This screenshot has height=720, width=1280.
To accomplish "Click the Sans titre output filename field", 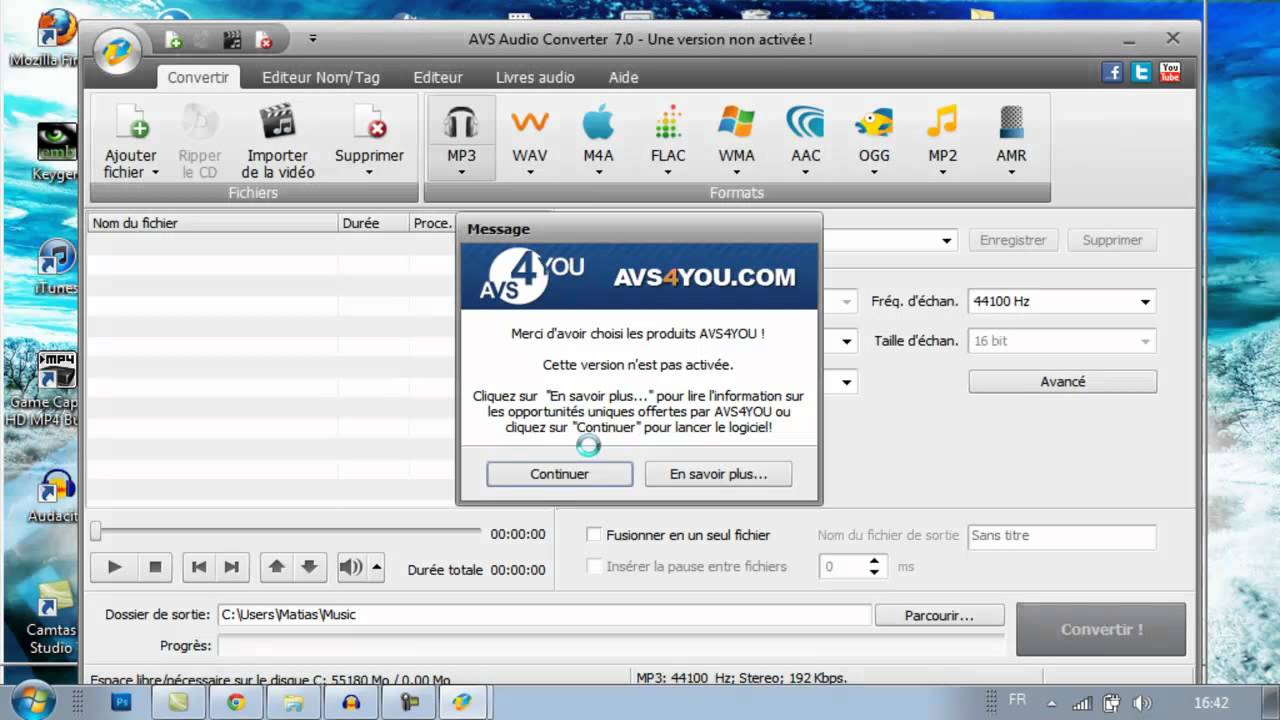I will click(1062, 536).
